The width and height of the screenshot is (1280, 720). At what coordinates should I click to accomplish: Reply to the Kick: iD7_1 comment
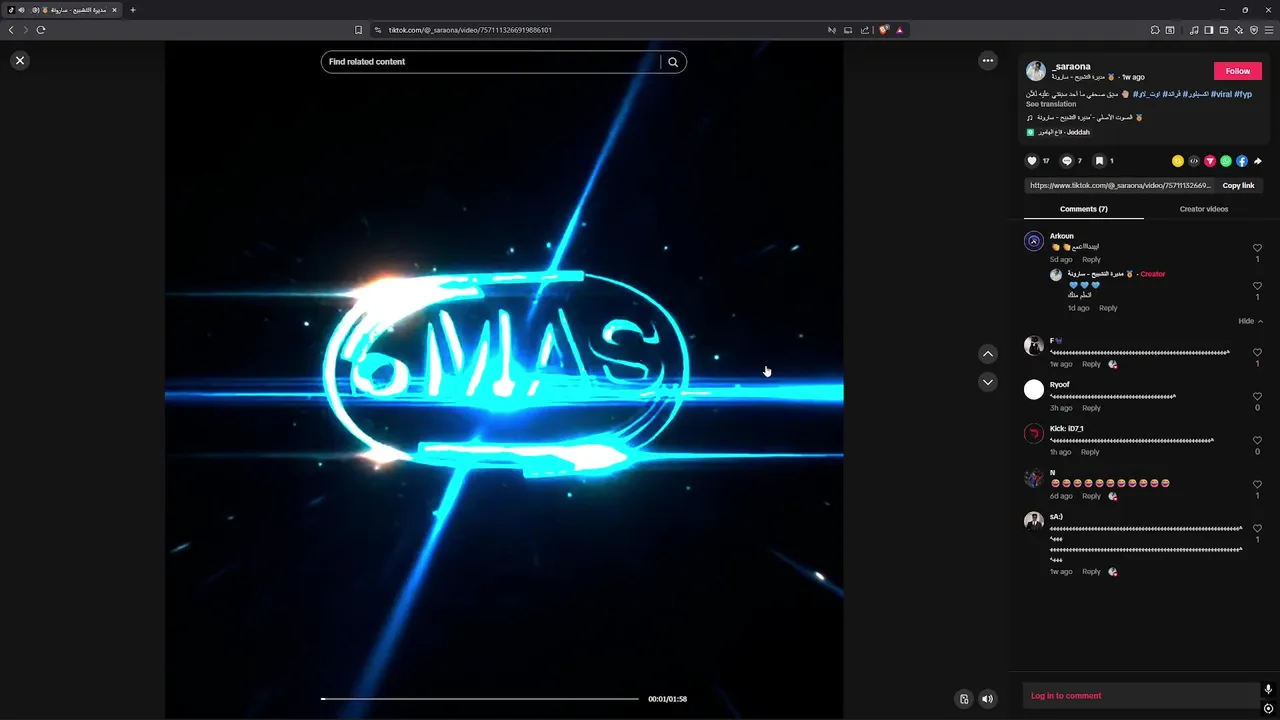coord(1090,452)
